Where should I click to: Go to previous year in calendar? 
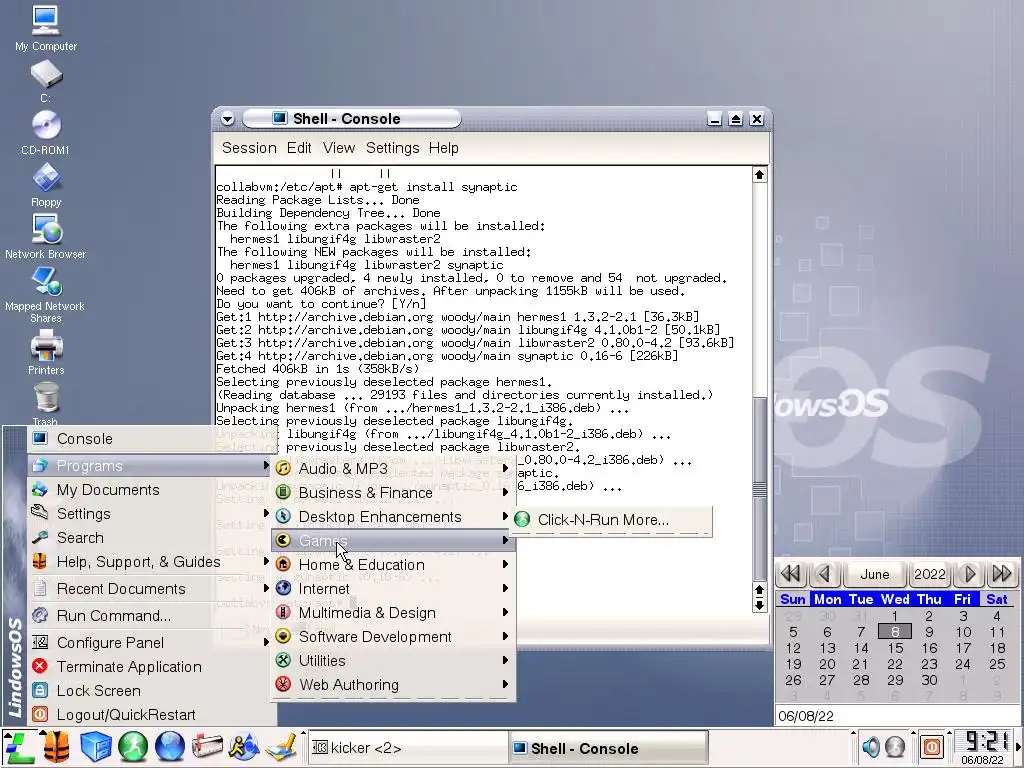point(791,574)
